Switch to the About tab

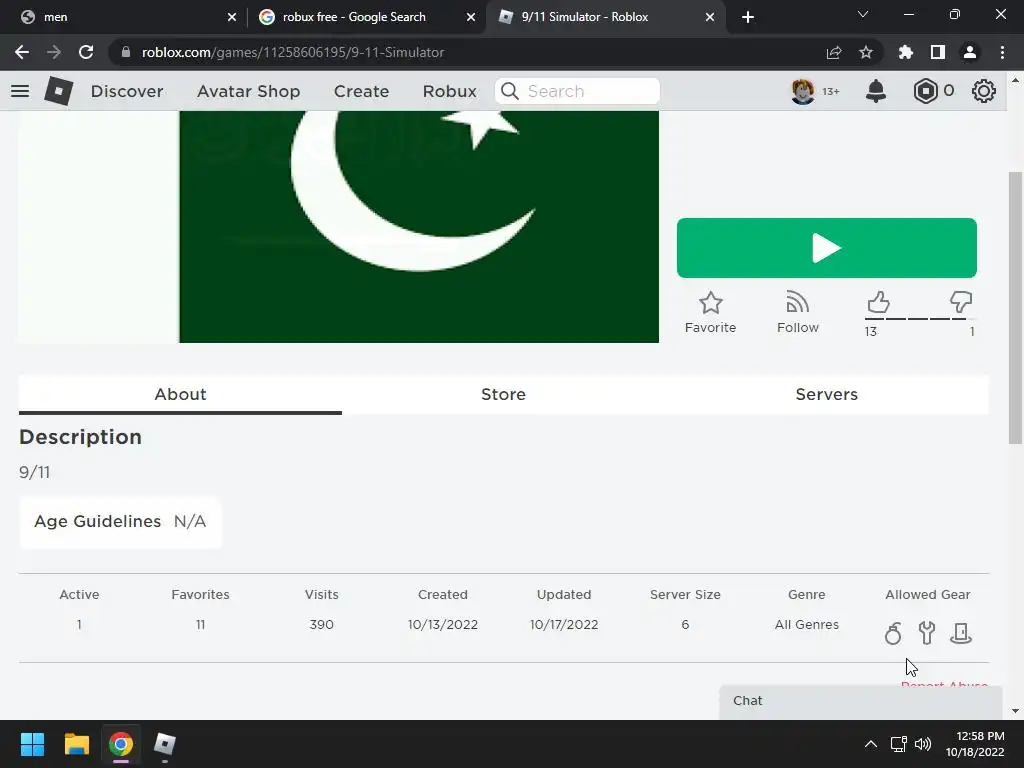pyautogui.click(x=180, y=394)
